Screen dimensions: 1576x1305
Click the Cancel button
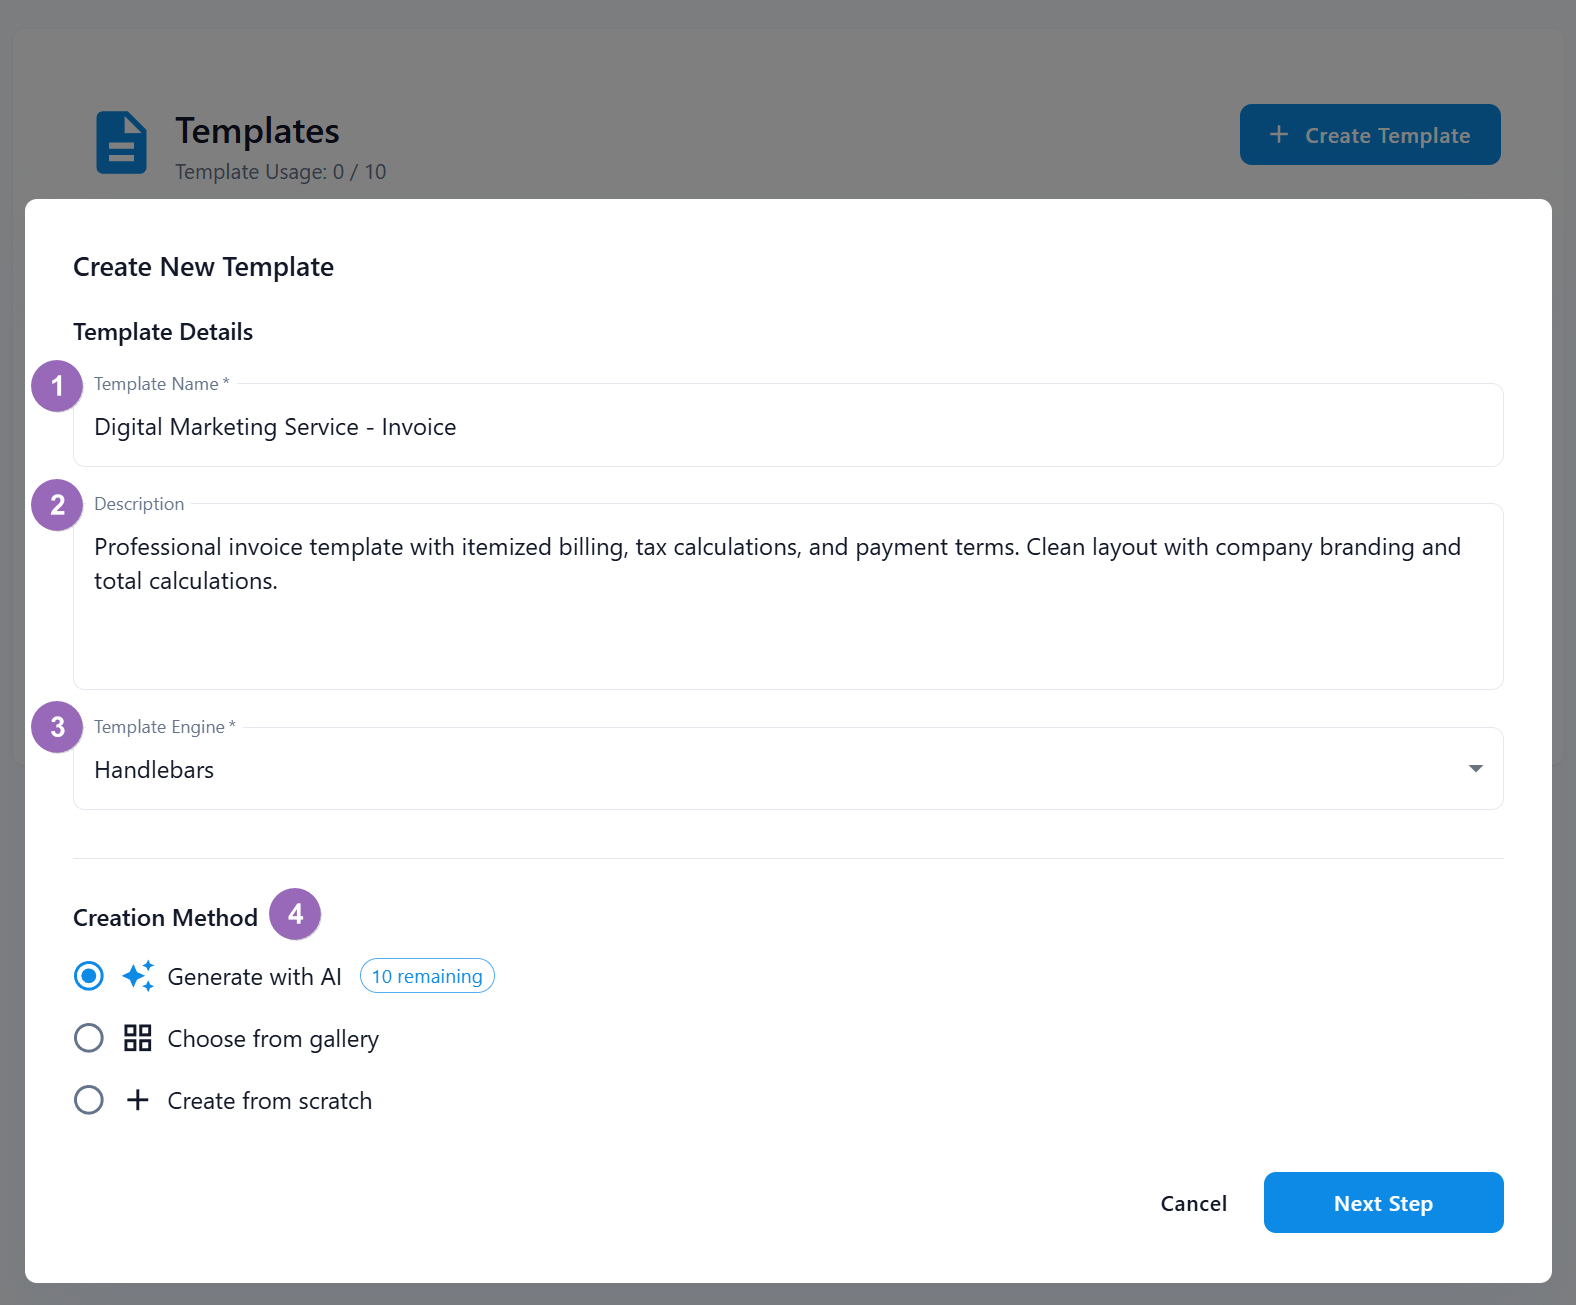click(x=1193, y=1203)
